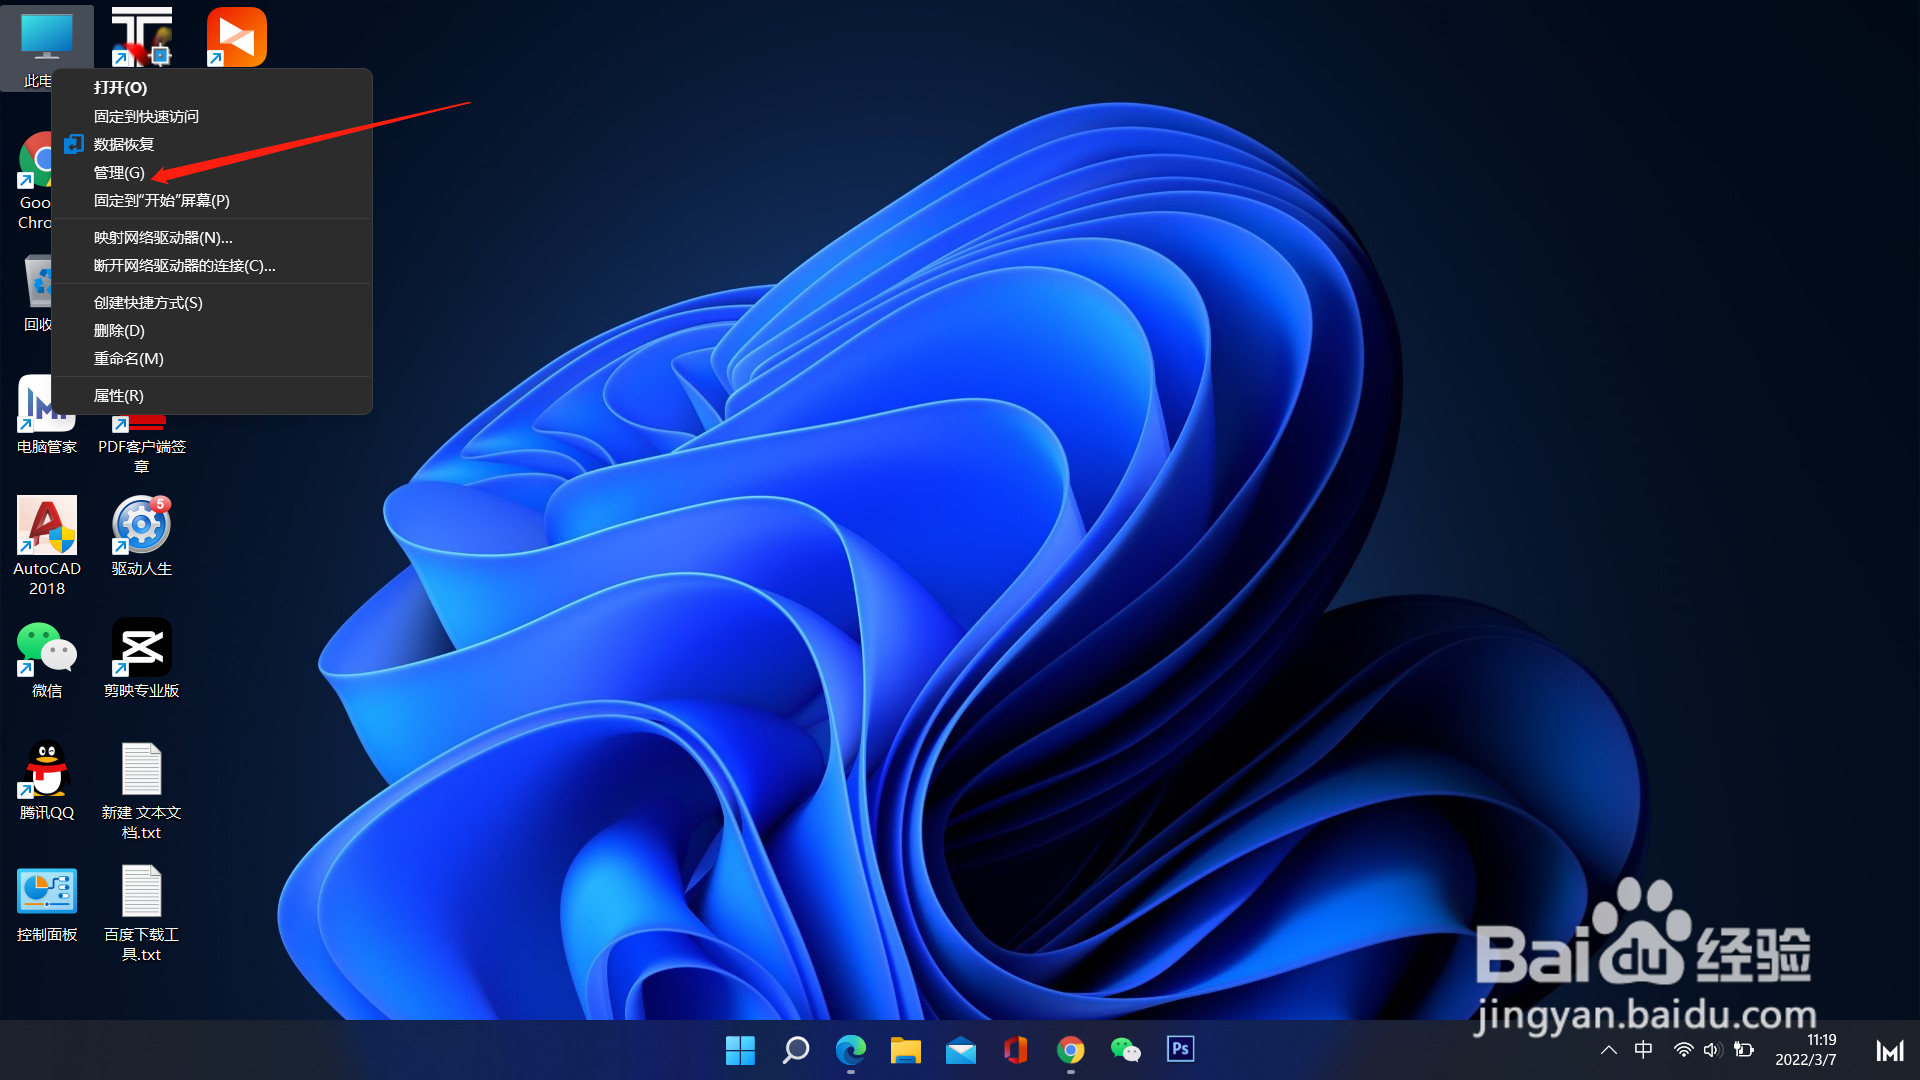Choose 固定到快速访问 menu entry

[212, 116]
